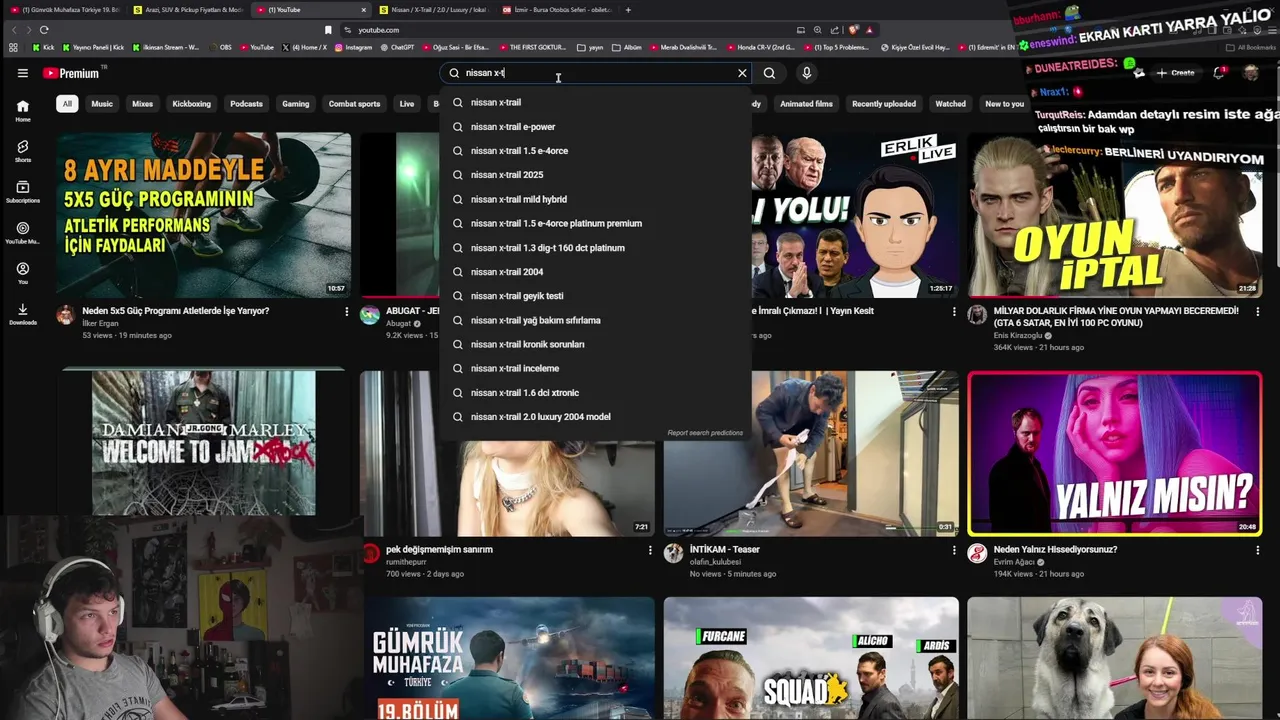Image resolution: width=1280 pixels, height=720 pixels.
Task: Open Downloads in the sidebar
Action: (x=23, y=315)
